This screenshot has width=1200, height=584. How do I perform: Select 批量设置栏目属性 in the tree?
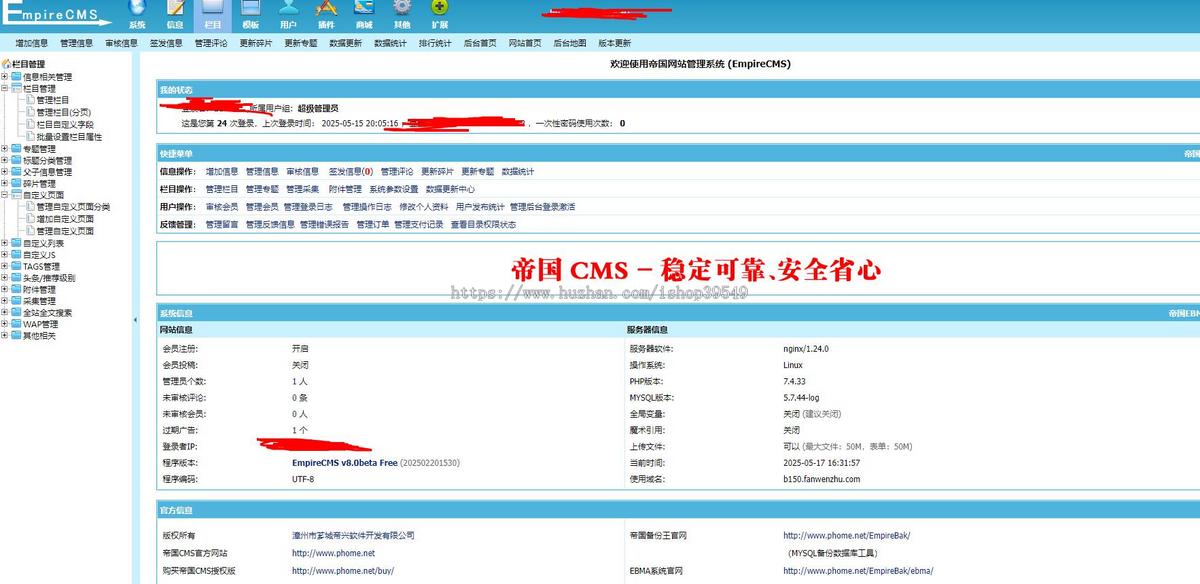click(x=69, y=137)
